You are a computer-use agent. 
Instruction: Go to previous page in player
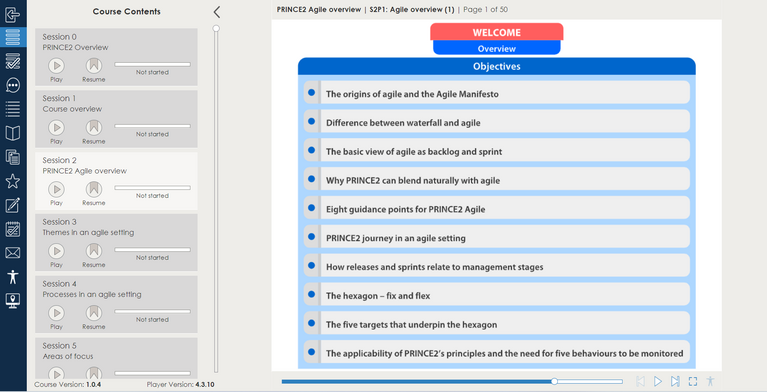click(640, 381)
